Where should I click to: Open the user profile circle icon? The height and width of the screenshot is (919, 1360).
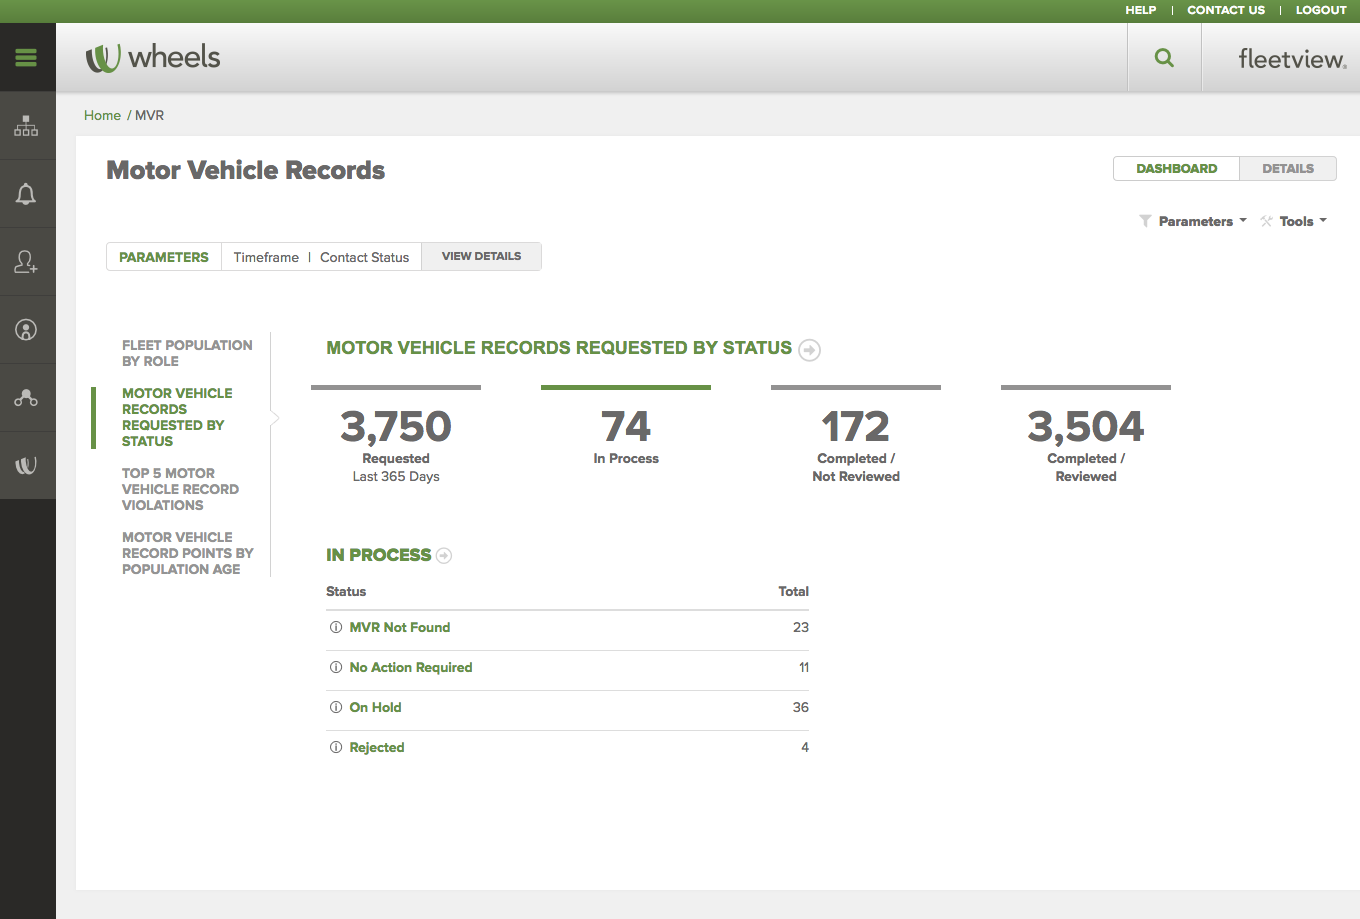tap(27, 330)
